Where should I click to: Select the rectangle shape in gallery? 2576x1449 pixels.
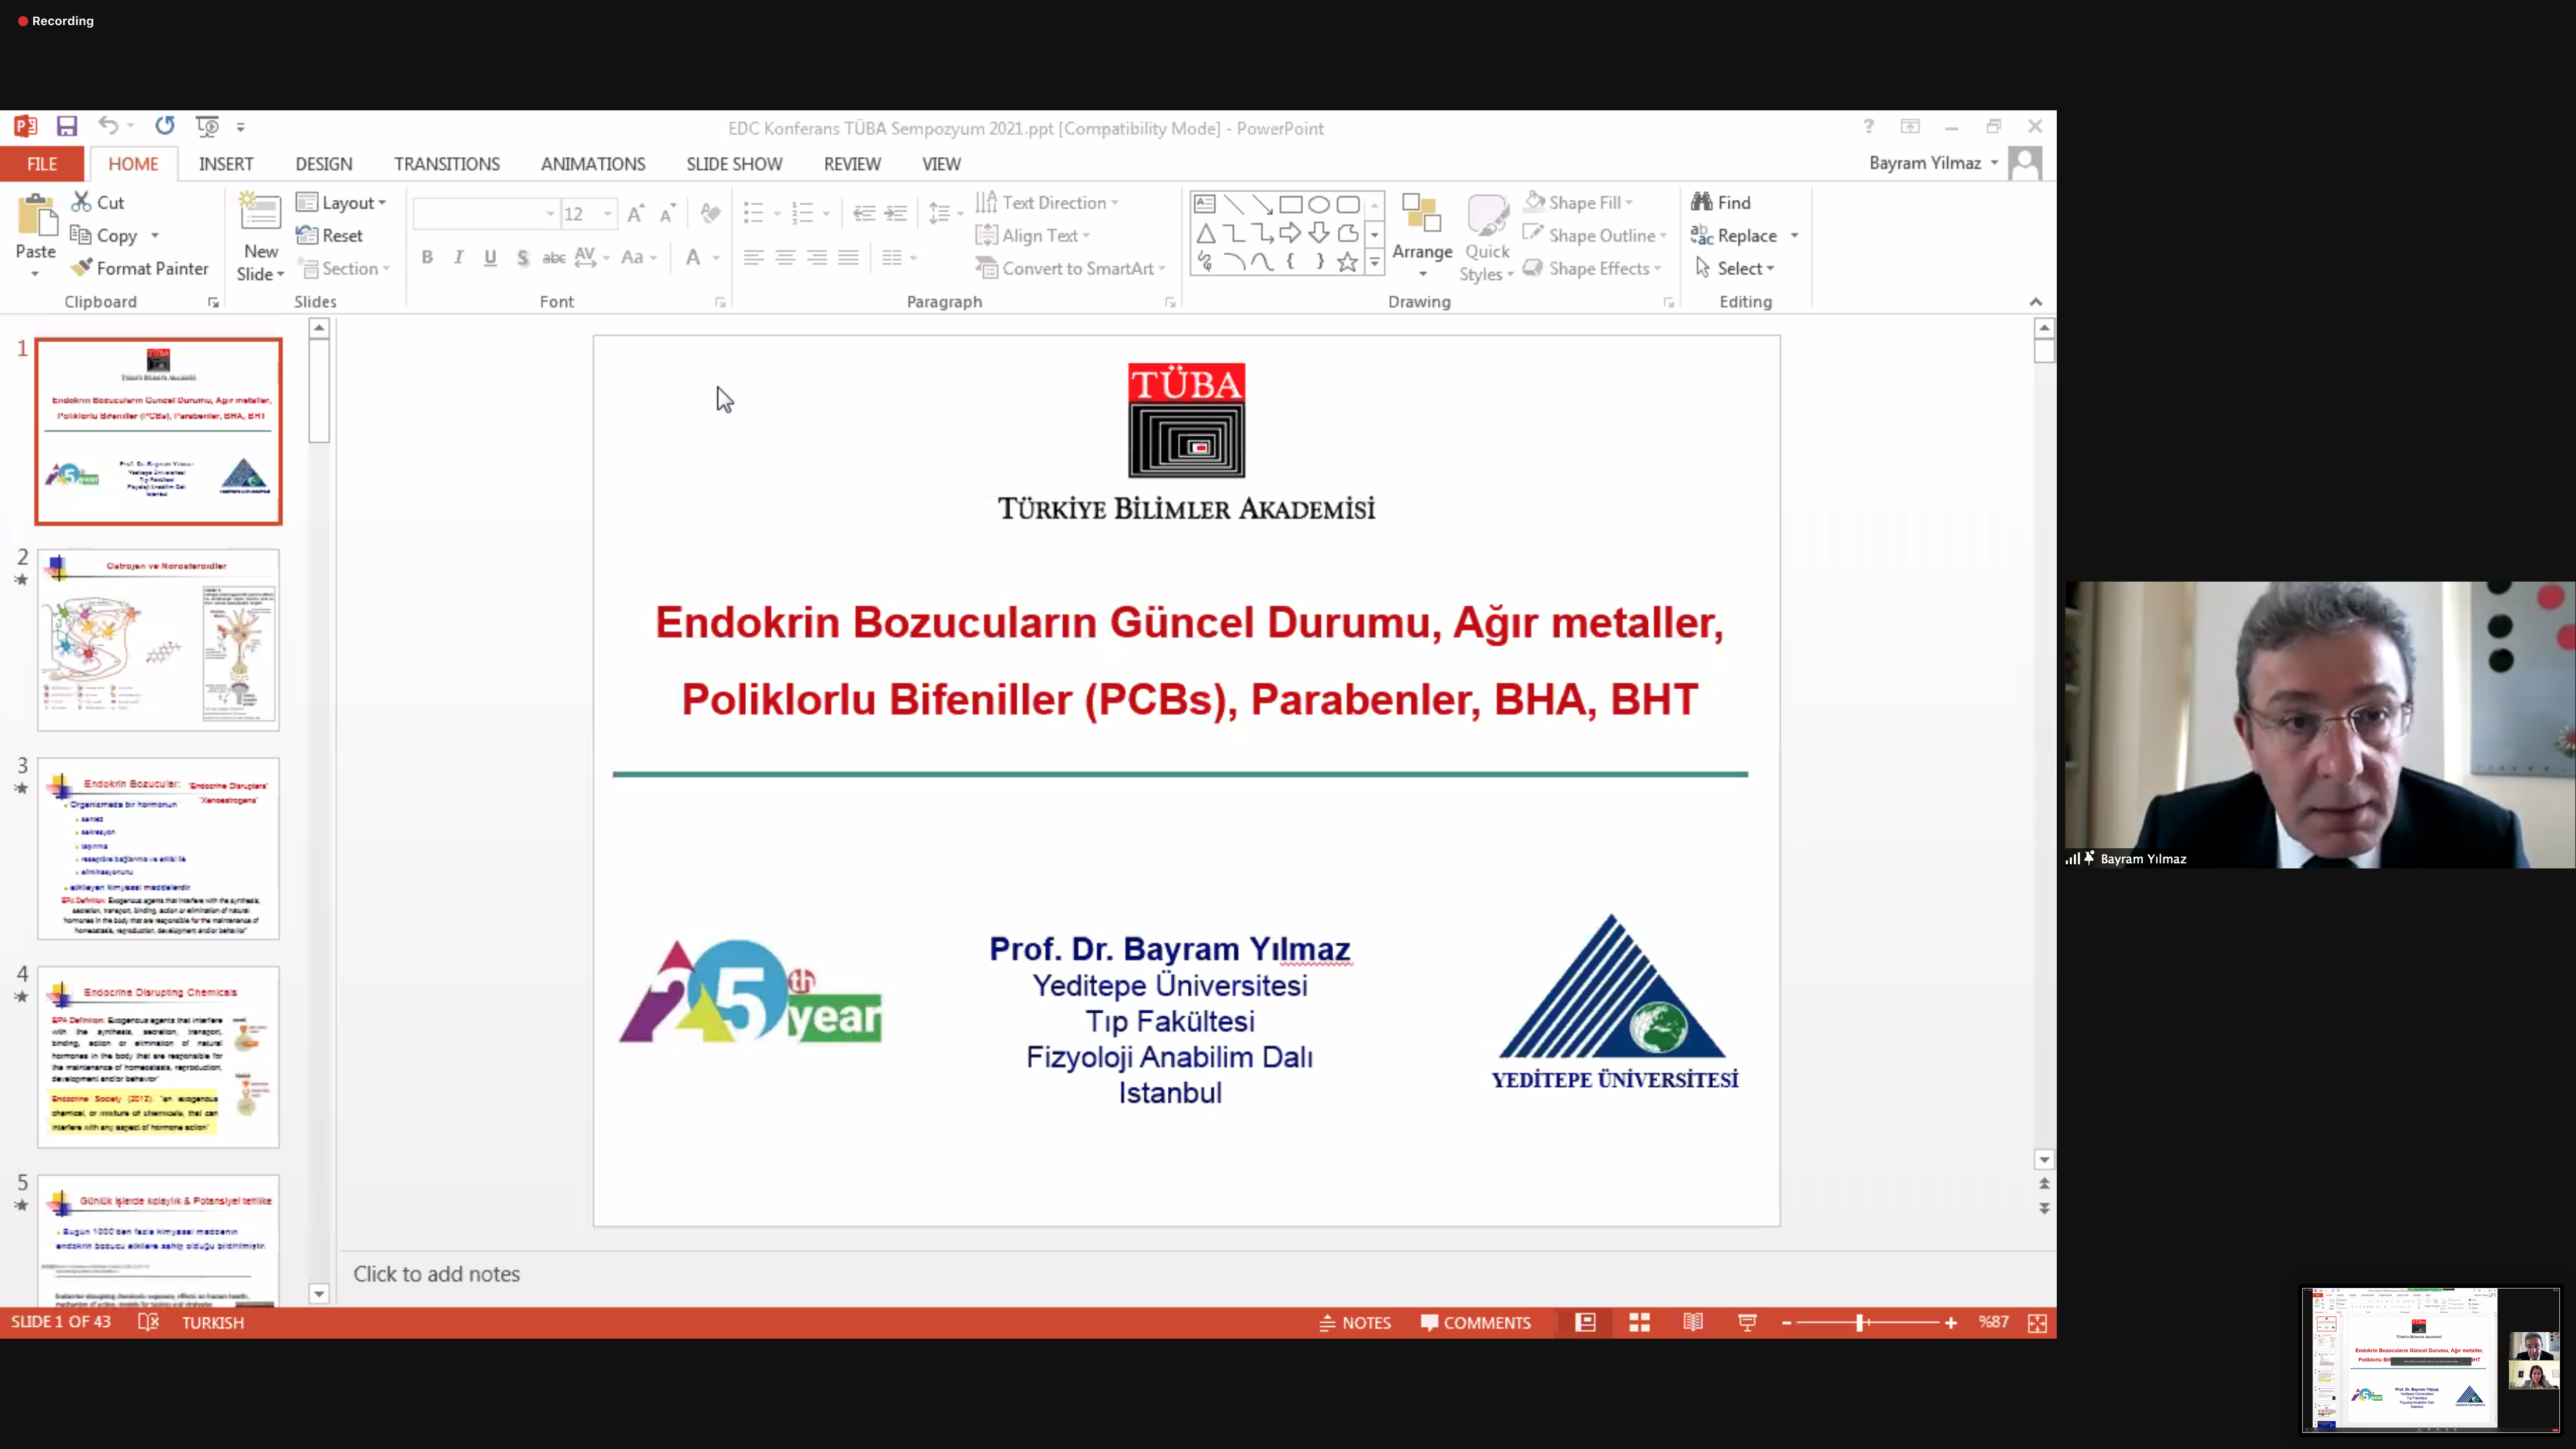click(x=1291, y=204)
